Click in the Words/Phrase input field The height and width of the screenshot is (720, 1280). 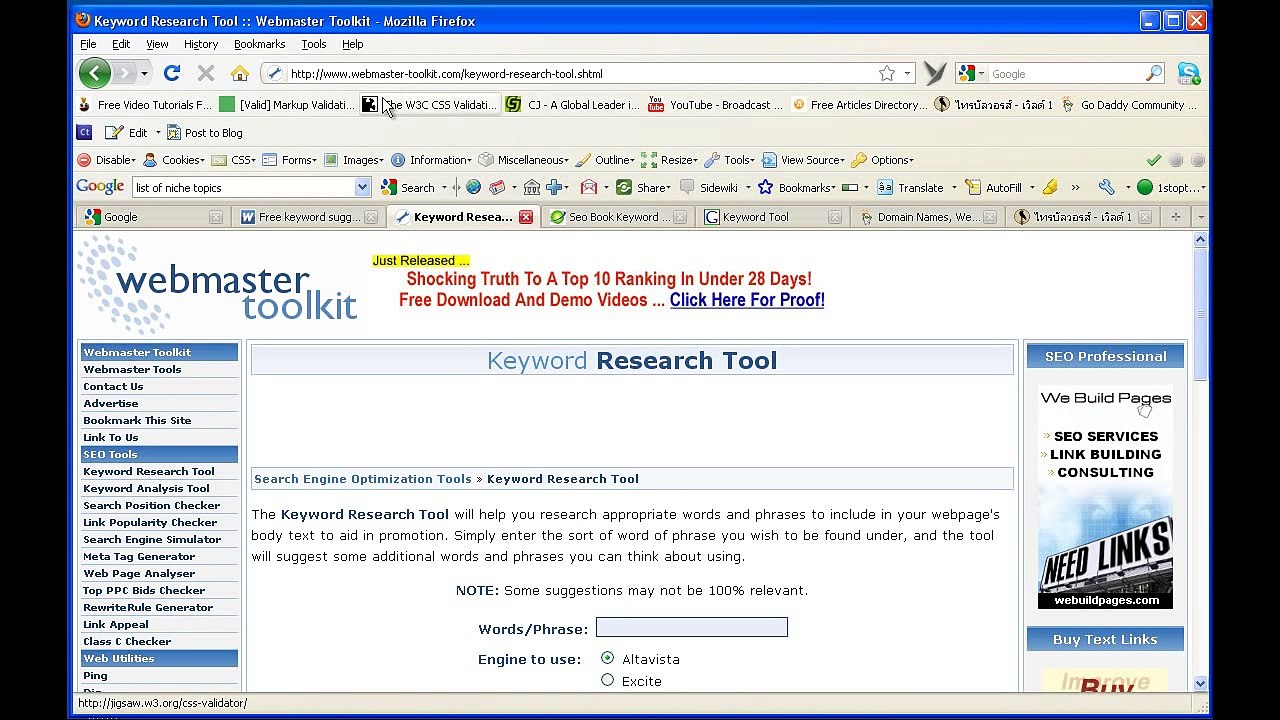pyautogui.click(x=692, y=627)
